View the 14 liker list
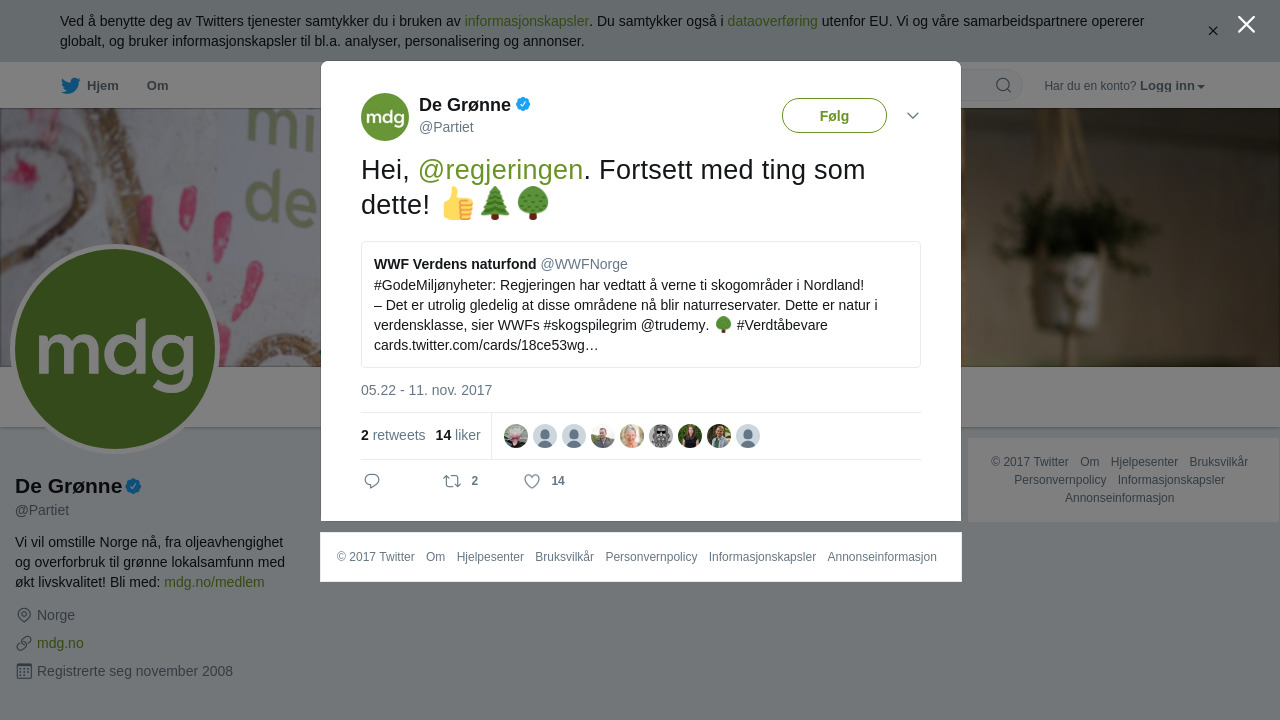 [458, 435]
